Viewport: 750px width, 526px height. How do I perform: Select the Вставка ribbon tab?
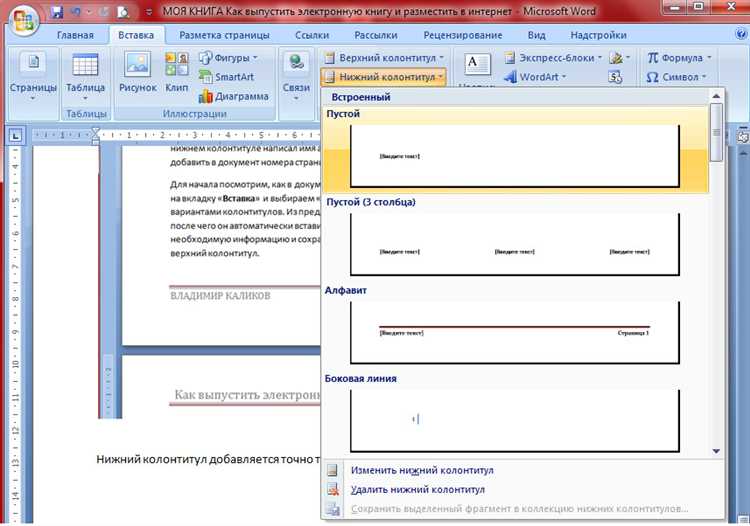136,35
